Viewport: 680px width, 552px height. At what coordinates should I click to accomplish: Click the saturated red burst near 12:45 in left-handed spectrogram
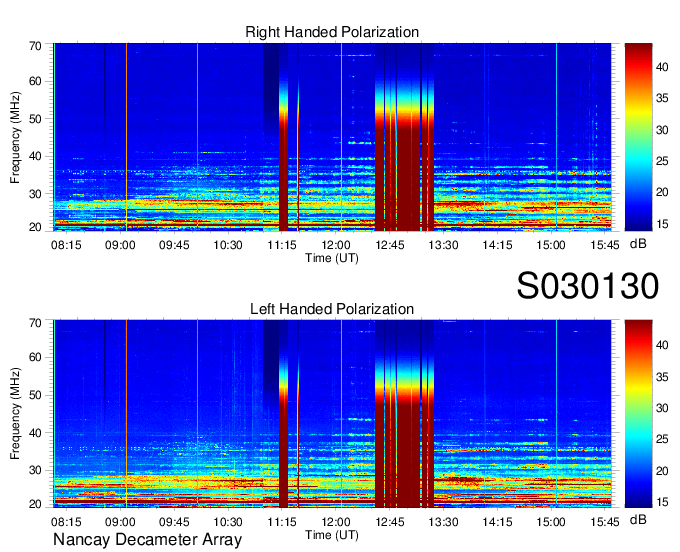pos(404,451)
